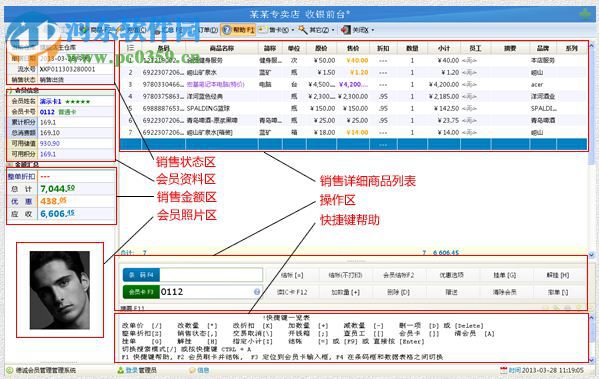Select the 青岛啤酒-原浆黑啤 product row
The image size is (599, 379).
(x=354, y=120)
